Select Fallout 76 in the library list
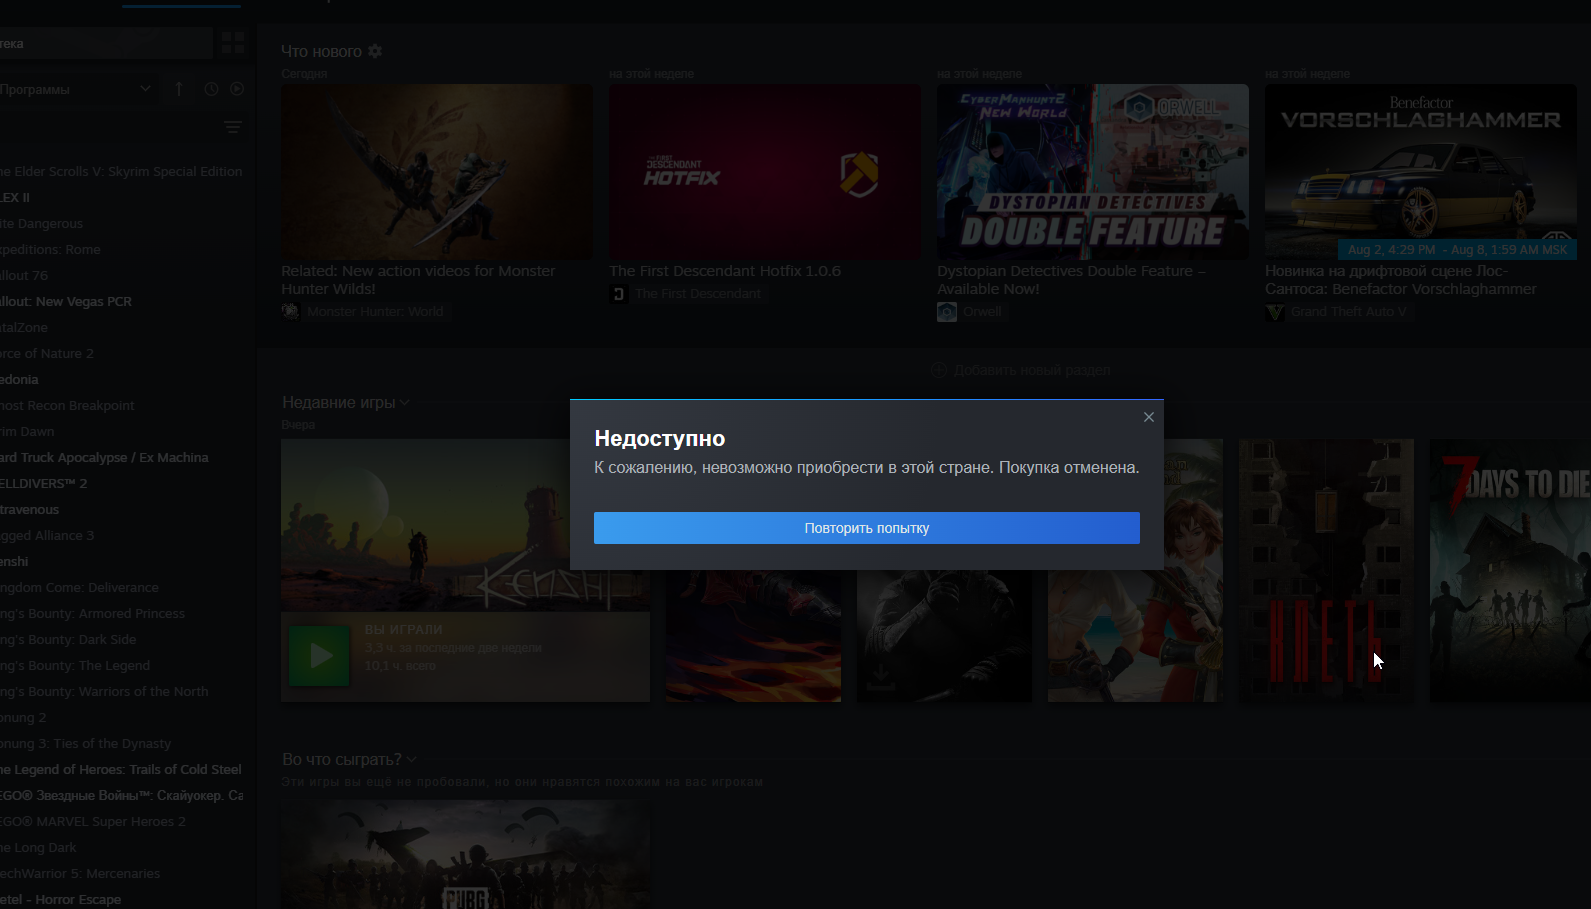Viewport: 1591px width, 909px height. tap(24, 276)
